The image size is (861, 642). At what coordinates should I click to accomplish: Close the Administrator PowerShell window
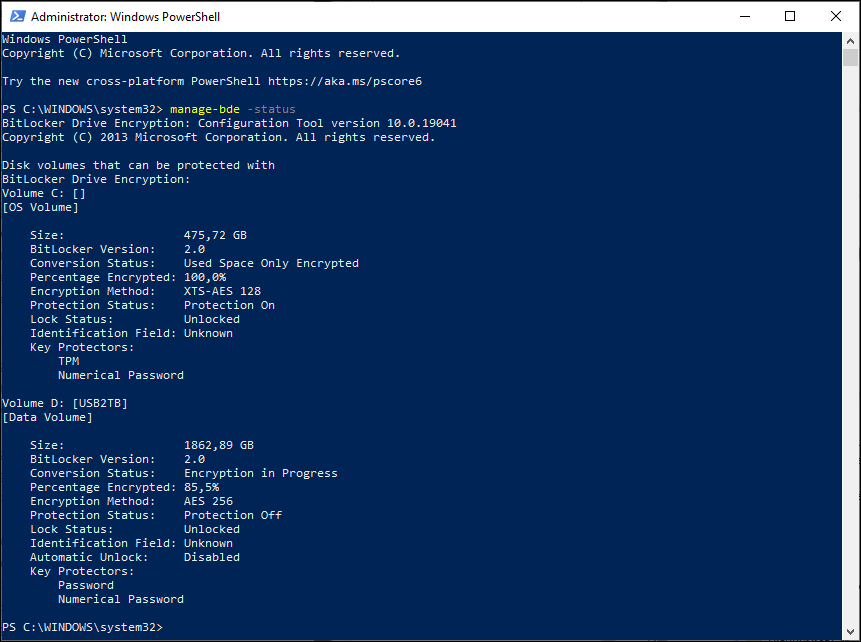tap(836, 16)
